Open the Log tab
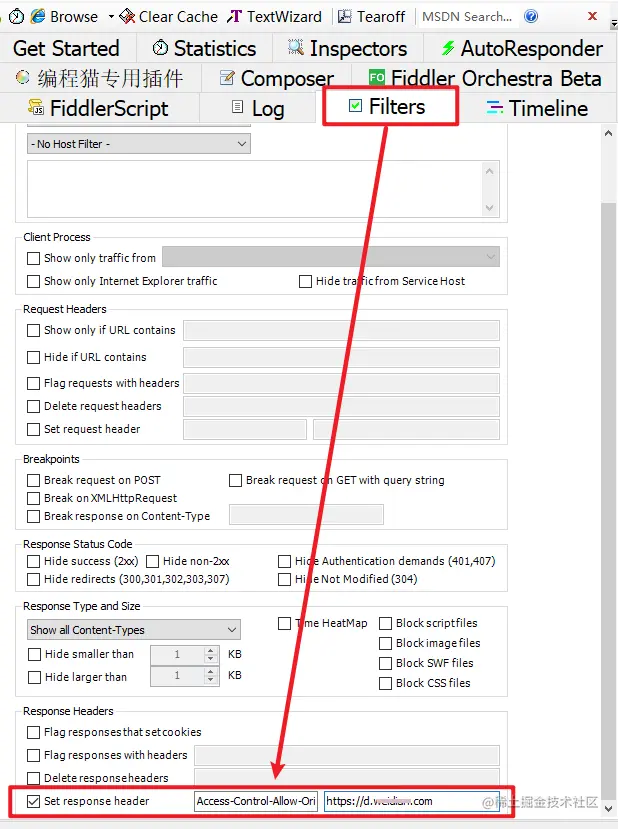 258,108
